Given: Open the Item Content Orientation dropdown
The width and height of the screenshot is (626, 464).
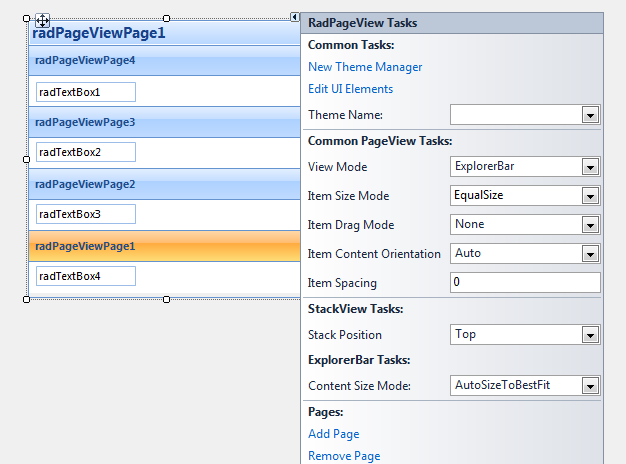Looking at the screenshot, I should pos(590,254).
